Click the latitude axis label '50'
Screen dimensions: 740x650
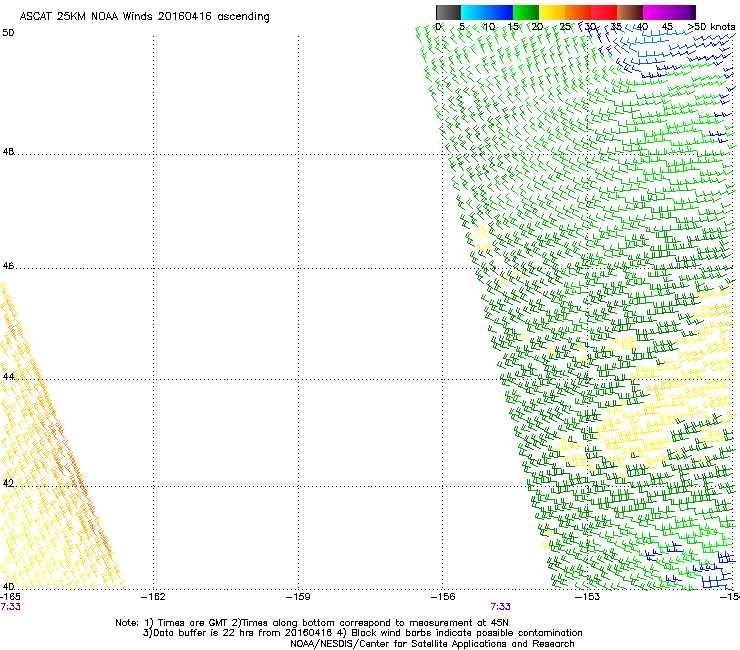tap(8, 33)
